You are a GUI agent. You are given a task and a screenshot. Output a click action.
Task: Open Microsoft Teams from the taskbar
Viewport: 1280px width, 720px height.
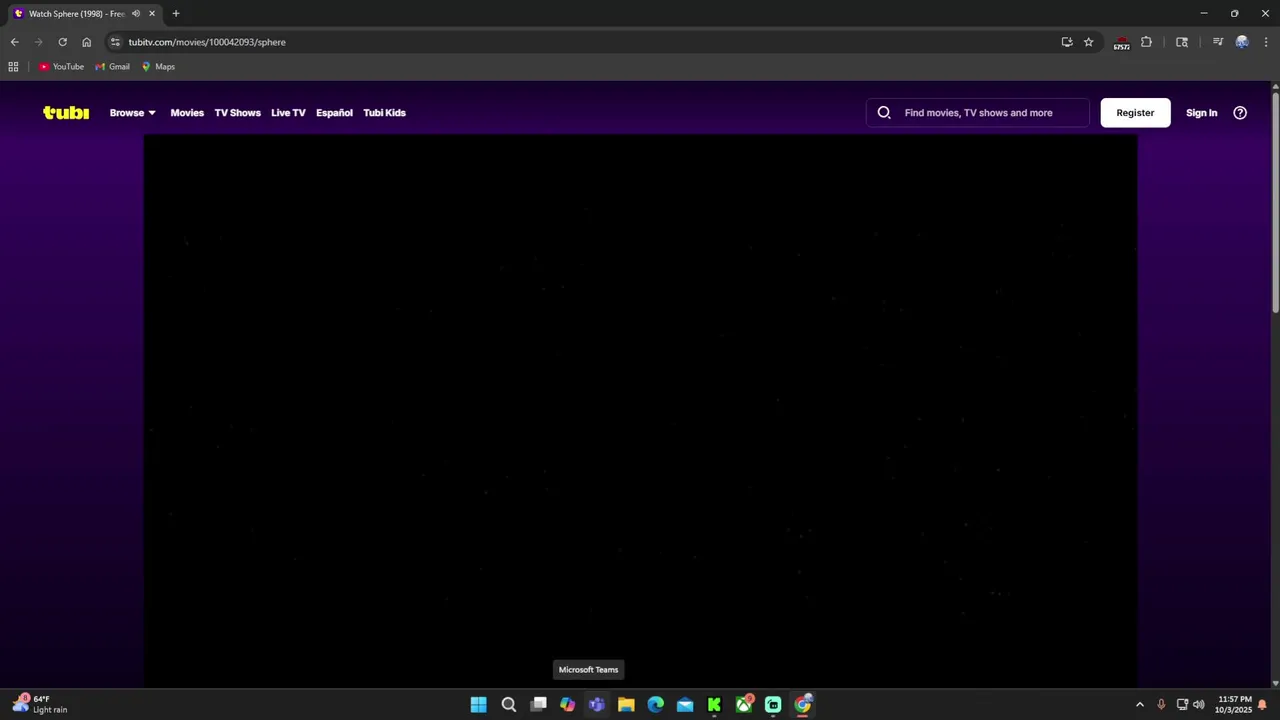click(x=597, y=705)
